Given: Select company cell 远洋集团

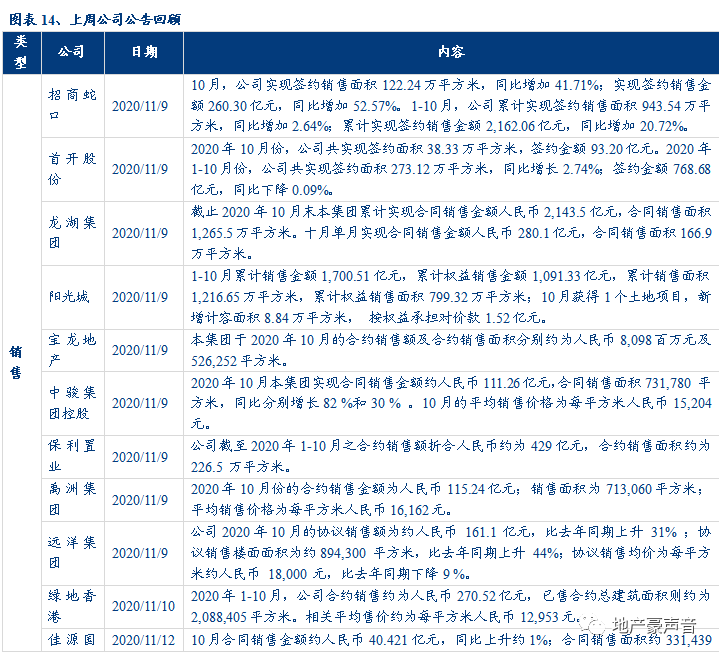Looking at the screenshot, I should pyautogui.click(x=72, y=552).
